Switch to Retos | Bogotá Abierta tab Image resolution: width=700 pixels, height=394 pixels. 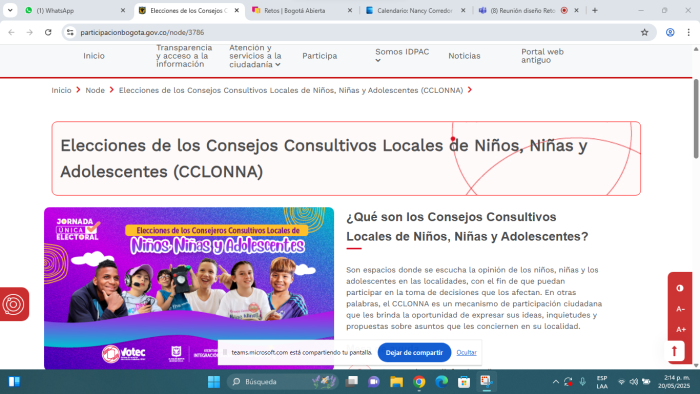pos(302,10)
